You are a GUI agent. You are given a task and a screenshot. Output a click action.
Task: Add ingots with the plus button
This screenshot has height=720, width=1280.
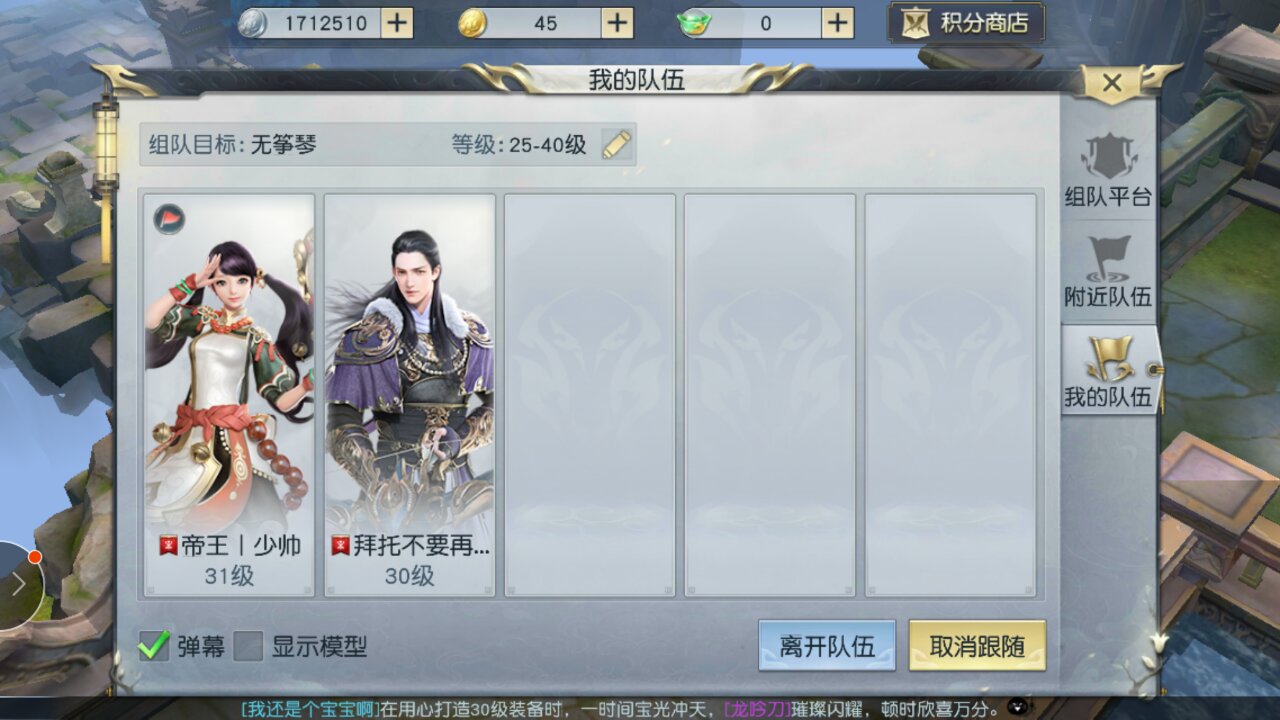[837, 23]
